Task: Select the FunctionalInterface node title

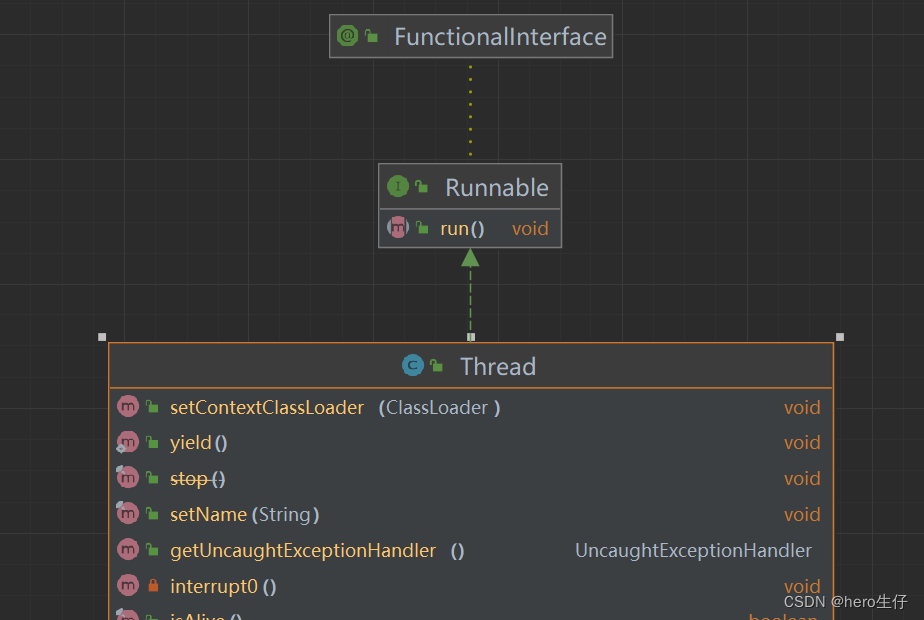Action: 500,37
